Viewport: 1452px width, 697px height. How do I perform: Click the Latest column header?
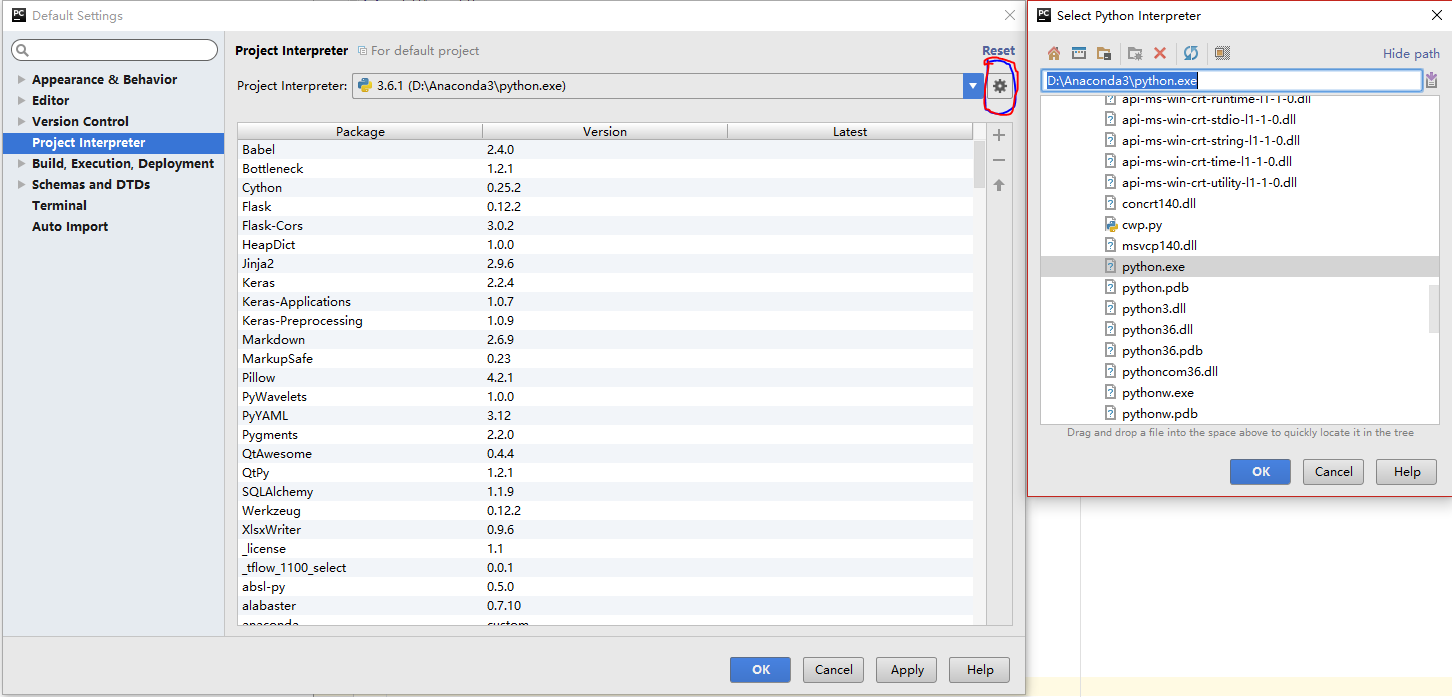click(850, 131)
